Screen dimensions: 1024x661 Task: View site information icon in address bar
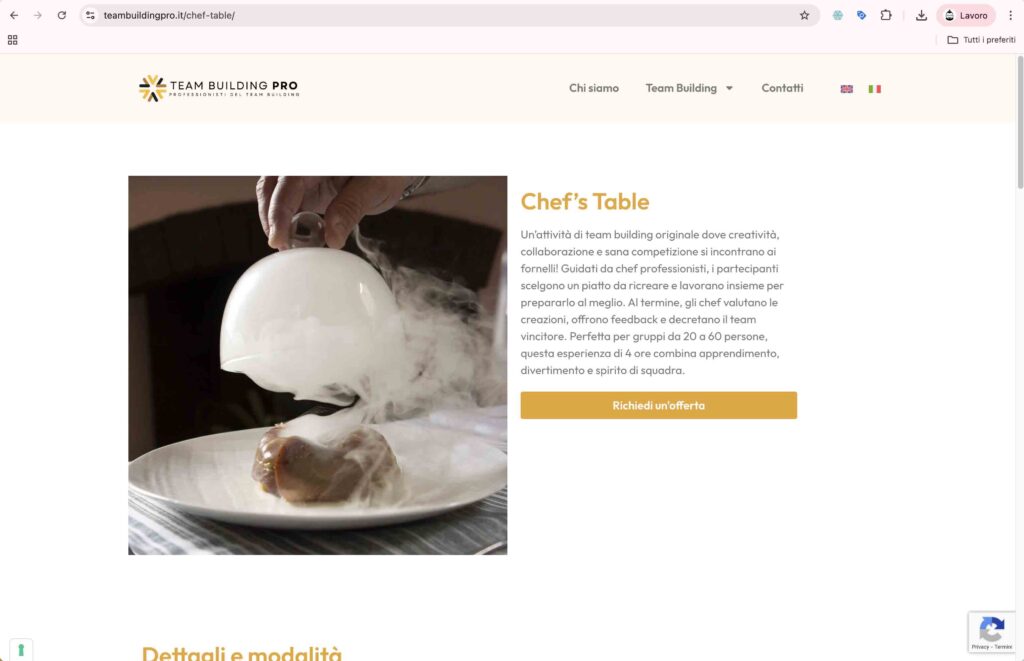90,15
